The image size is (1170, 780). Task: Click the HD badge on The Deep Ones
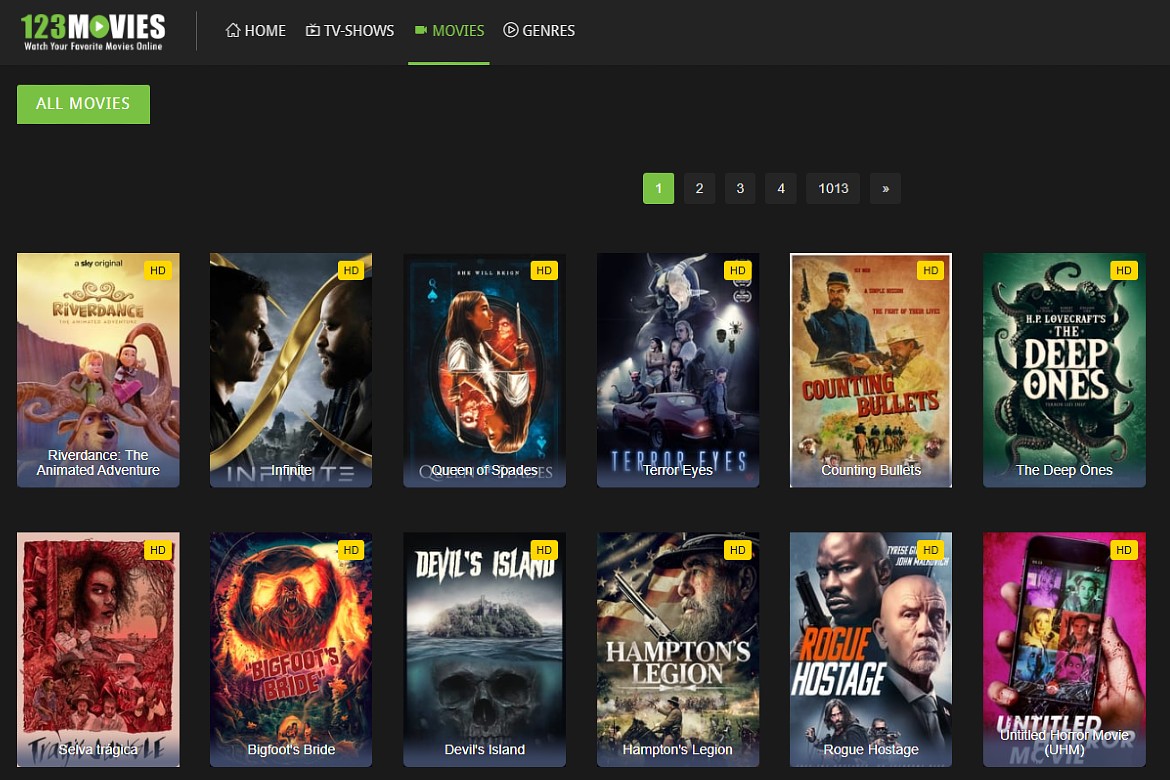point(1123,270)
